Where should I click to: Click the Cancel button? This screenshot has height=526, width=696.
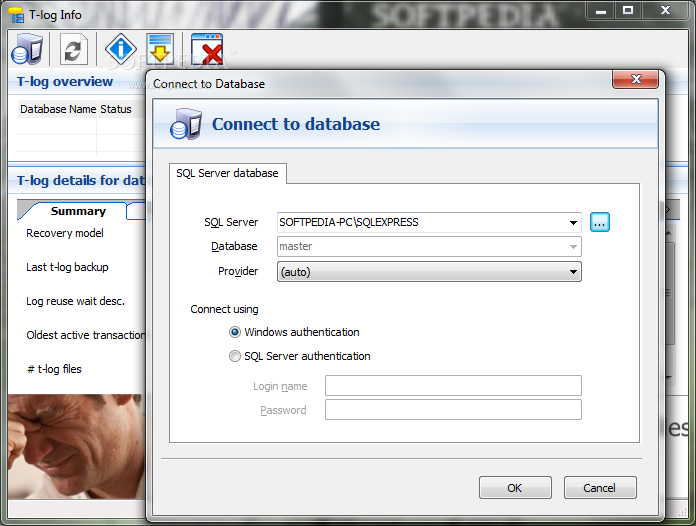click(600, 488)
